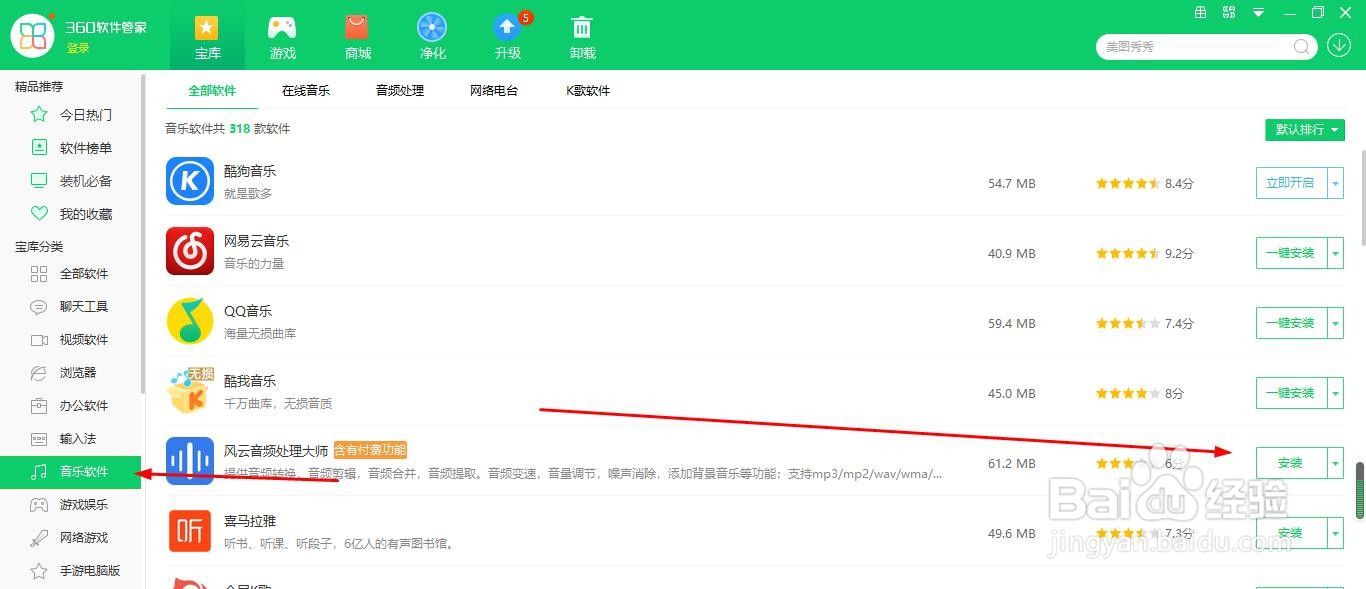The width and height of the screenshot is (1366, 589).
Task: Click the QR code icon in title bar
Action: point(1230,12)
